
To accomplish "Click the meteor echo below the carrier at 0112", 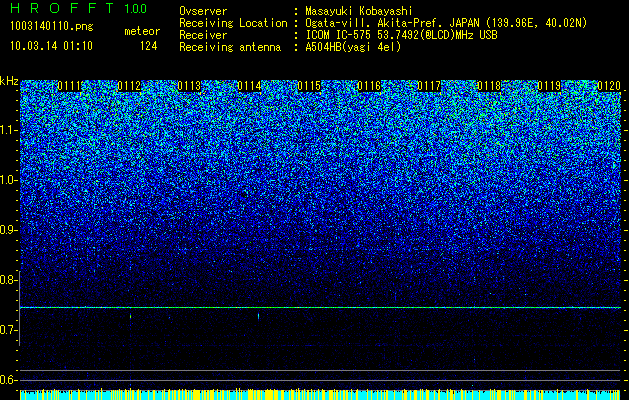I will click(x=131, y=316).
